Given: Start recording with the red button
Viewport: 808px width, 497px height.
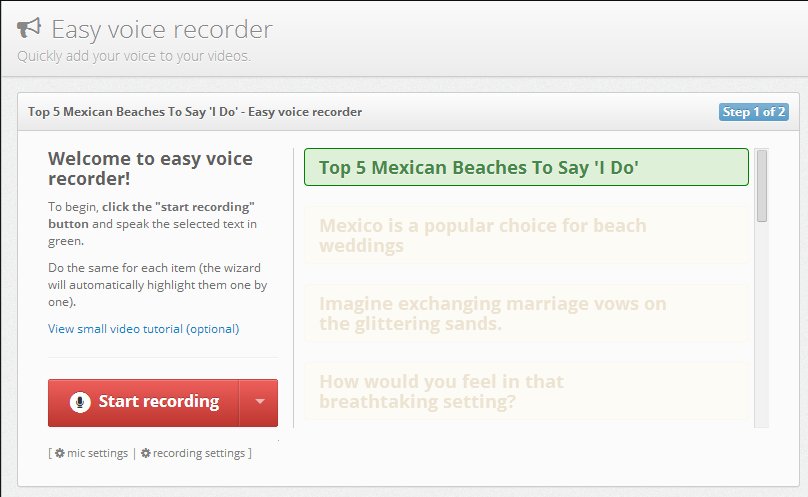Looking at the screenshot, I should [x=143, y=403].
